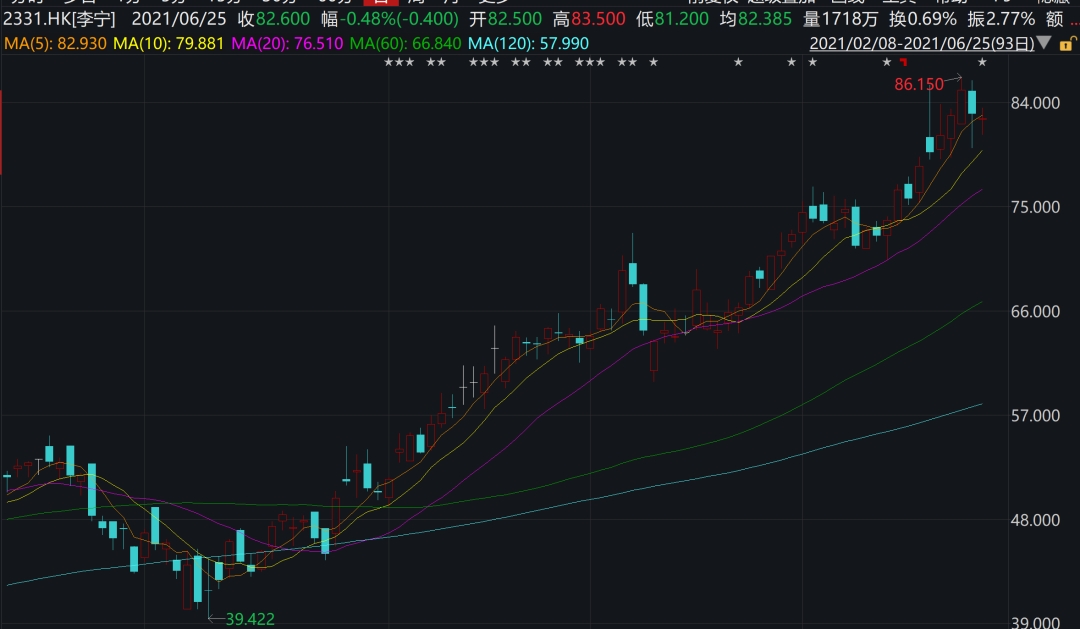Select the highlighted red daily period tab
1080x629 pixels.
point(380,2)
